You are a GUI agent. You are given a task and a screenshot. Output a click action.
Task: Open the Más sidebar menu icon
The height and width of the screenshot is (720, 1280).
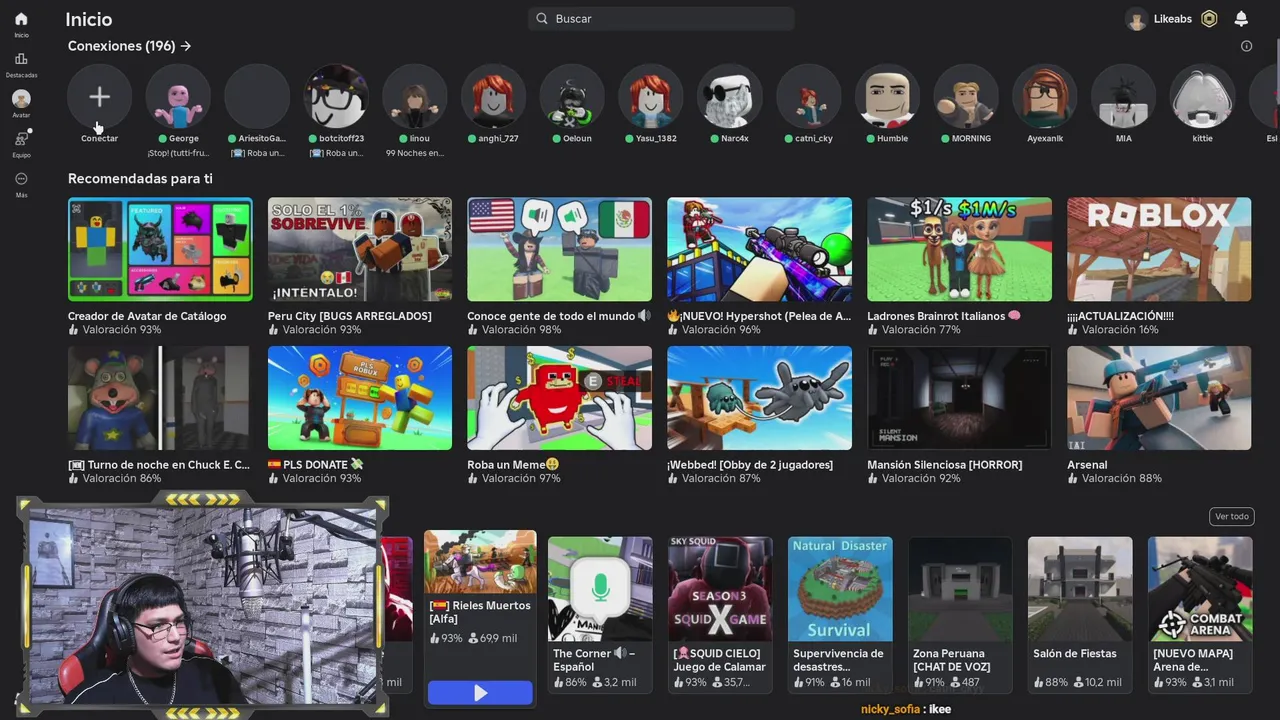tap(21, 179)
